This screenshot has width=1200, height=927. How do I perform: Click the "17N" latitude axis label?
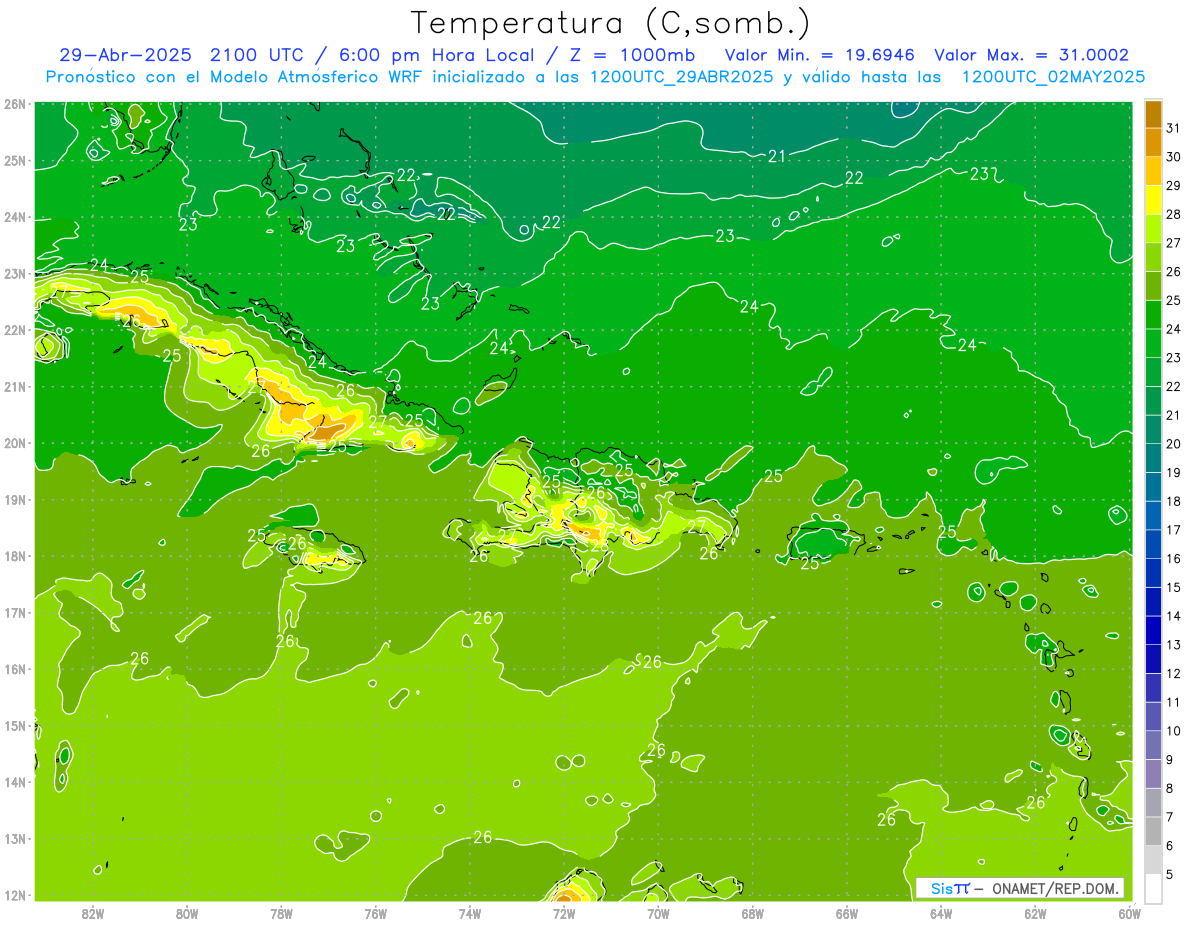click(x=14, y=612)
